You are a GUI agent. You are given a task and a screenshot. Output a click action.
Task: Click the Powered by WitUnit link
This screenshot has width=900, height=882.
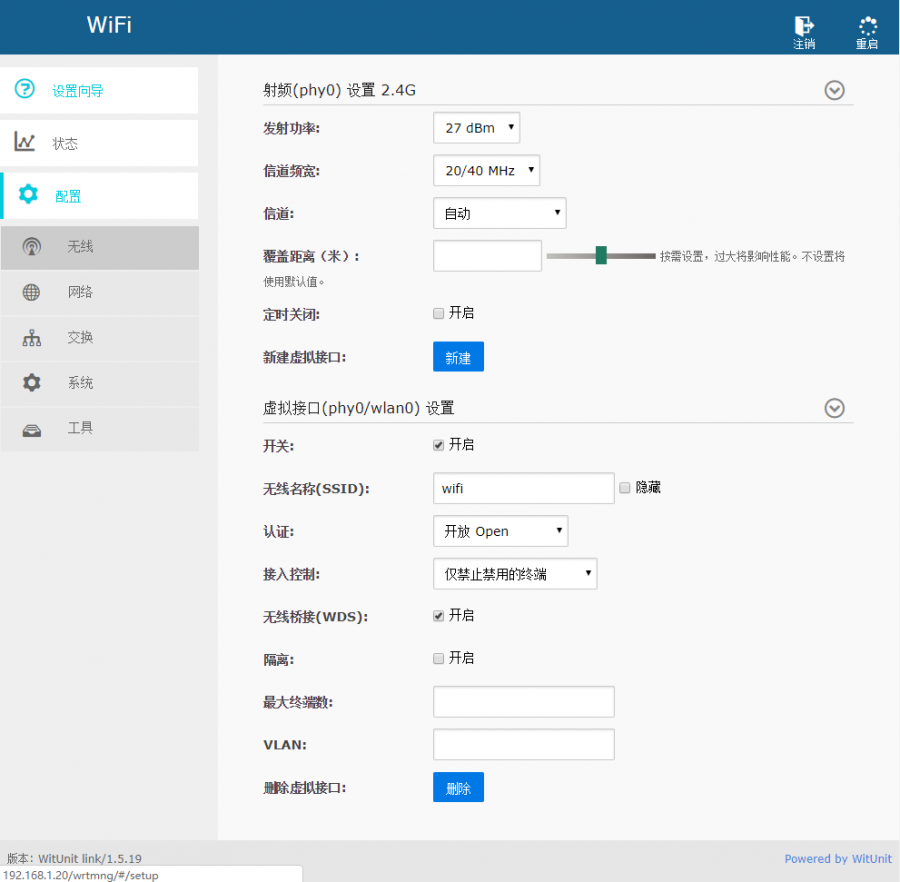point(838,858)
